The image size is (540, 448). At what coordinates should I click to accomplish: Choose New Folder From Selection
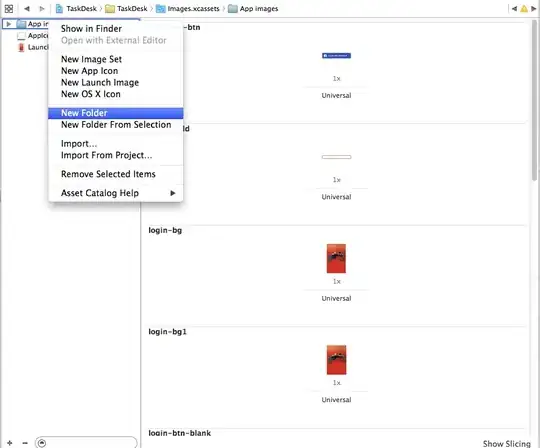click(116, 125)
